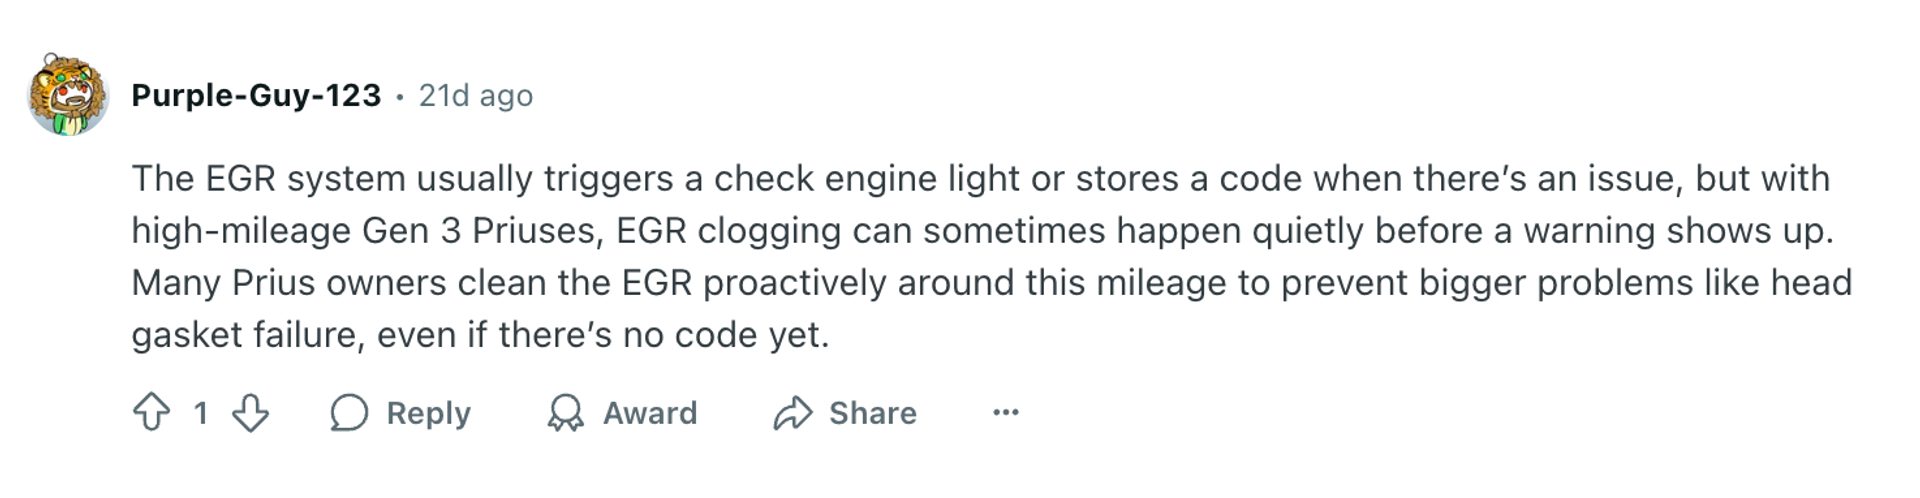1920x498 pixels.
Task: Click the Award ribbon icon
Action: point(565,412)
